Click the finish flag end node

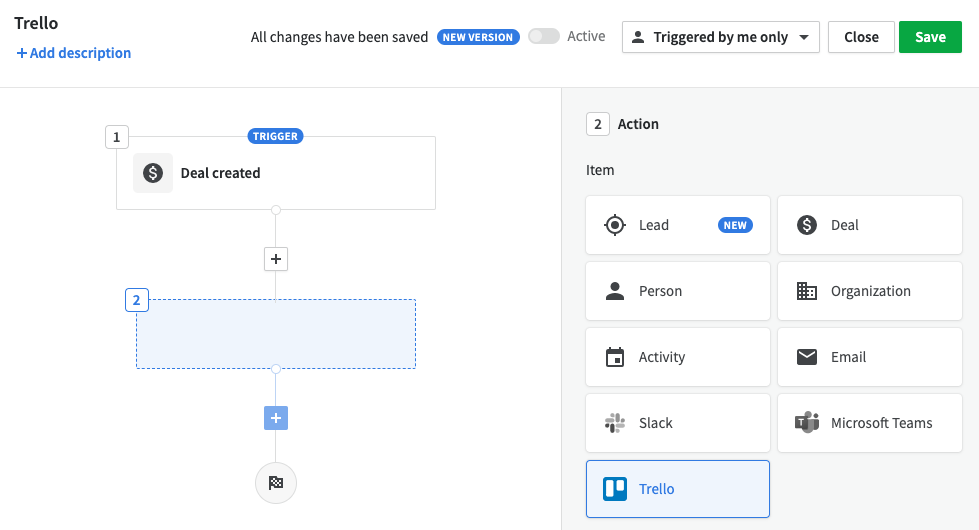(276, 482)
